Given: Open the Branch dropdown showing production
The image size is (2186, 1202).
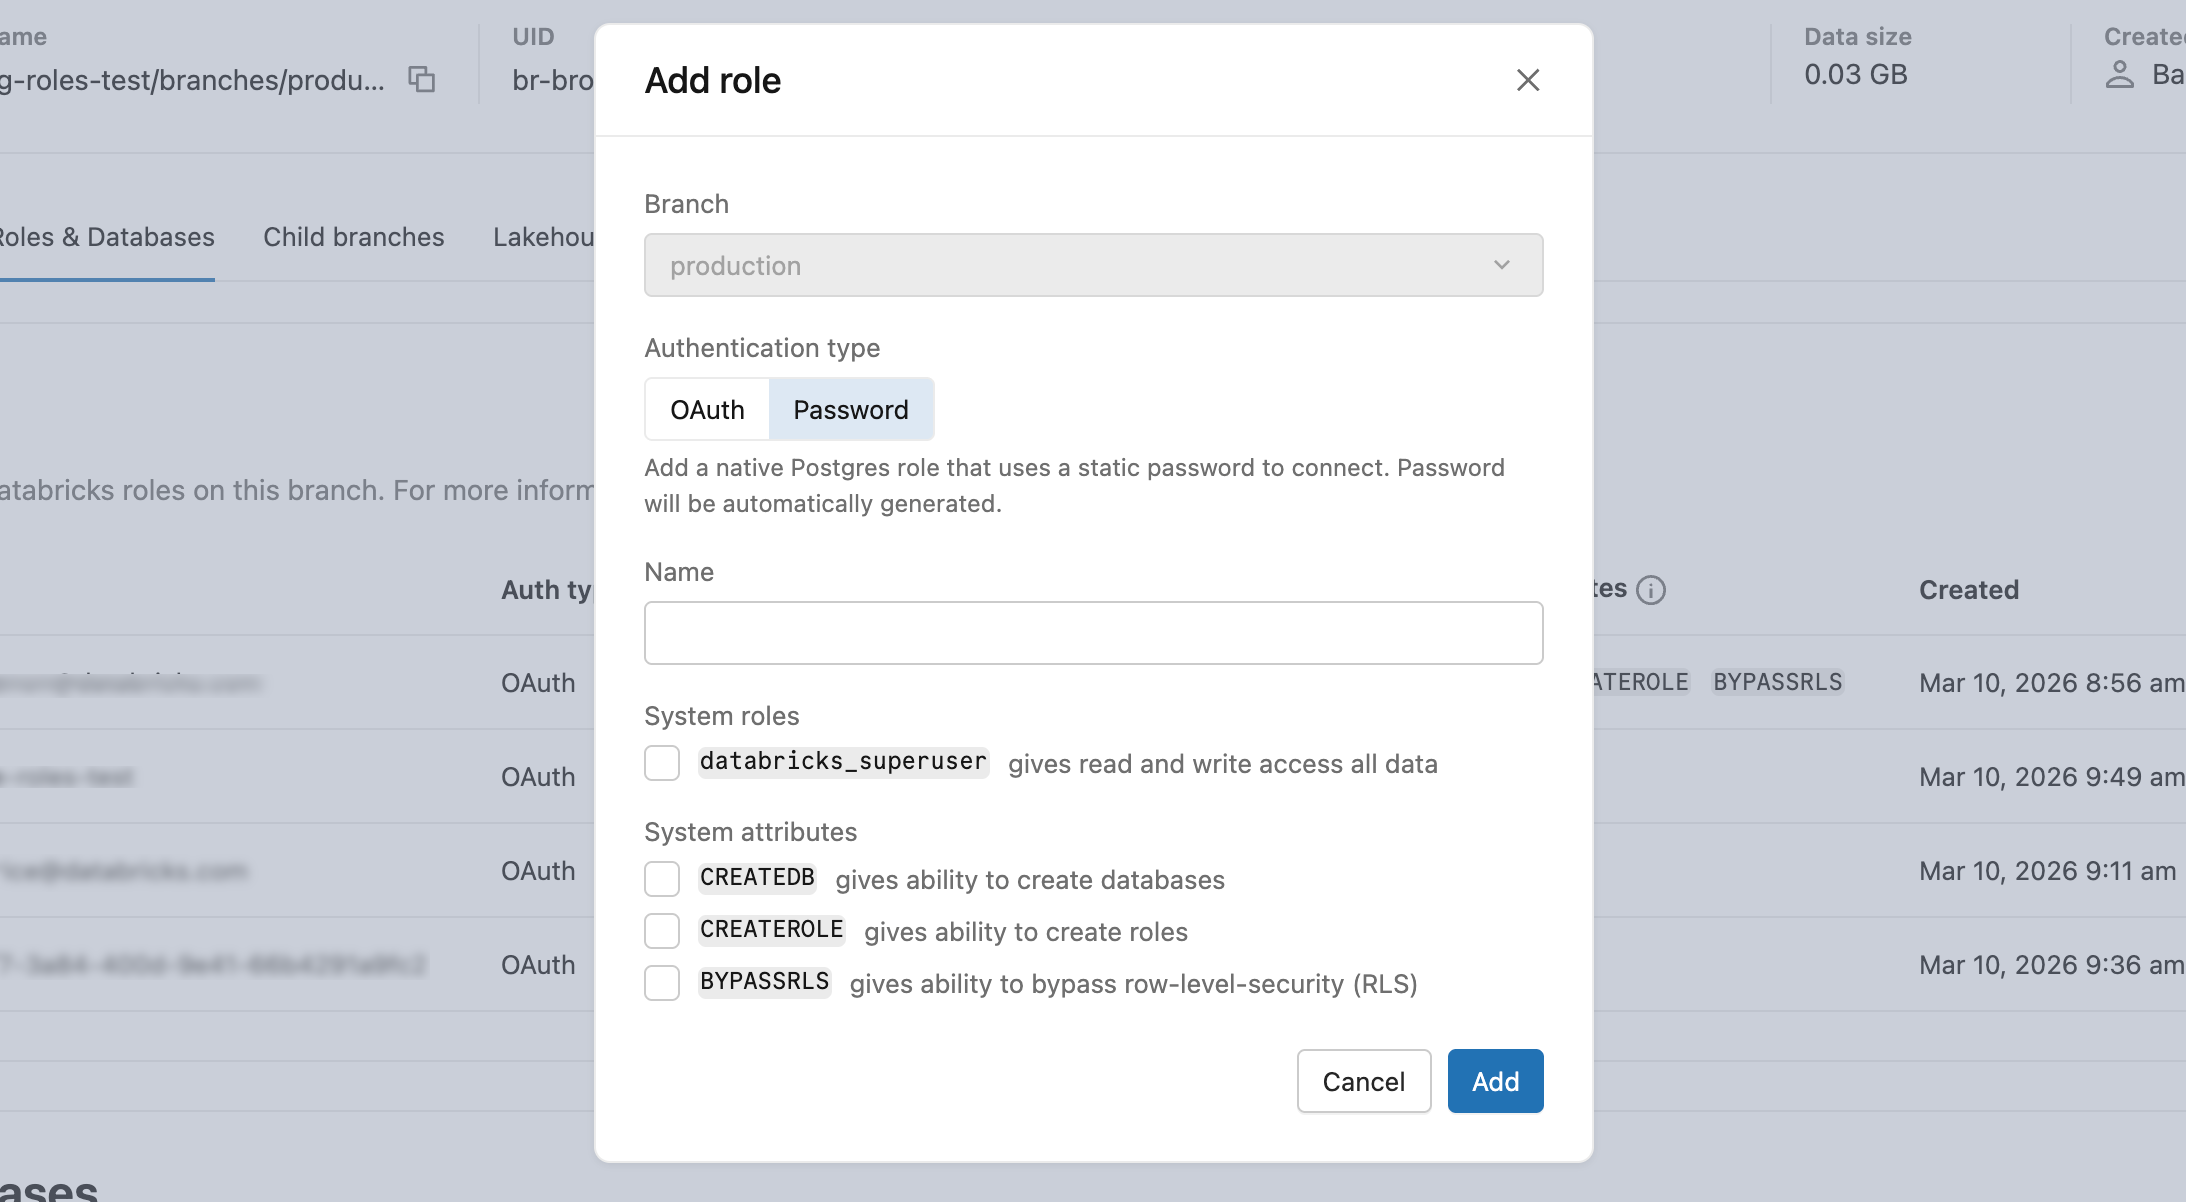Looking at the screenshot, I should (1093, 265).
